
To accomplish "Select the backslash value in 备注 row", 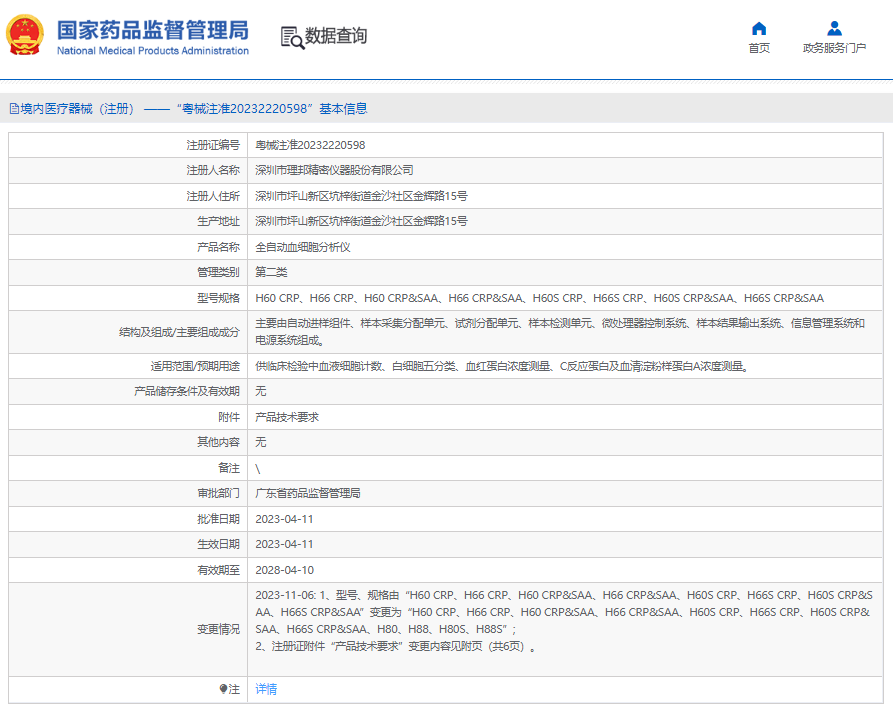I will pos(258,468).
